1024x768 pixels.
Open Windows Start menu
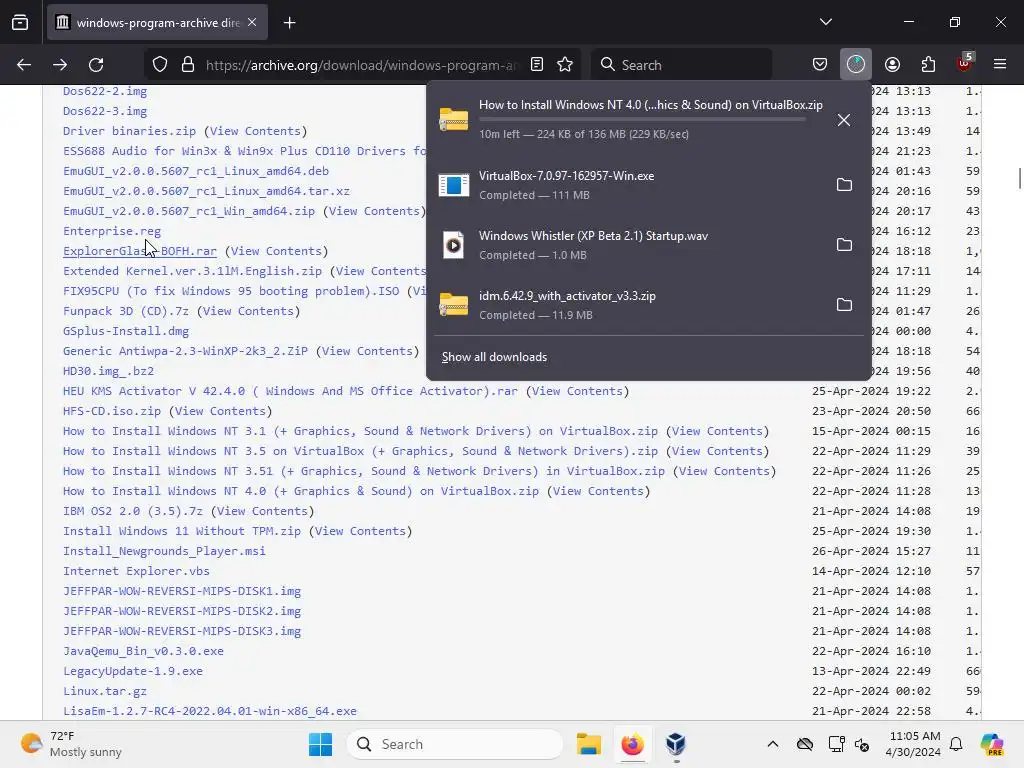click(x=320, y=744)
